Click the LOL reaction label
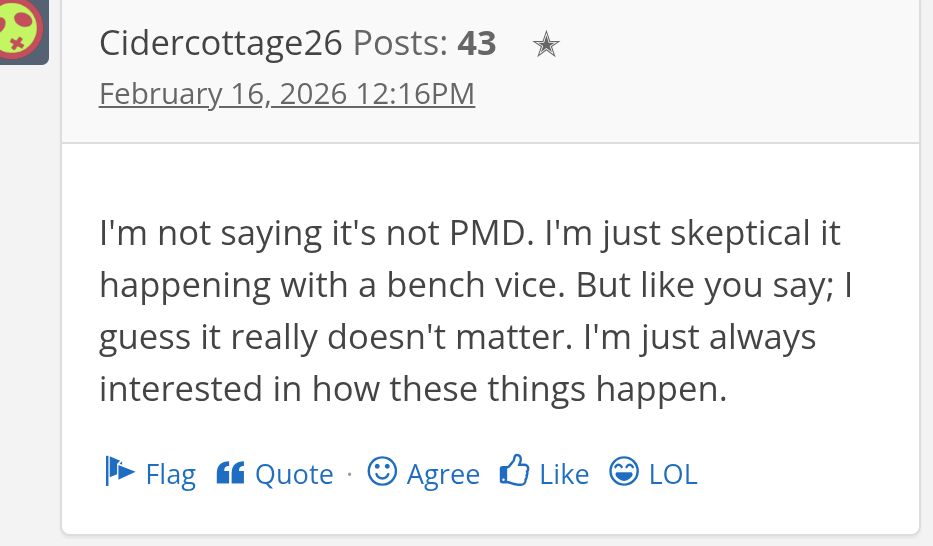Image resolution: width=933 pixels, height=546 pixels. pyautogui.click(x=673, y=474)
